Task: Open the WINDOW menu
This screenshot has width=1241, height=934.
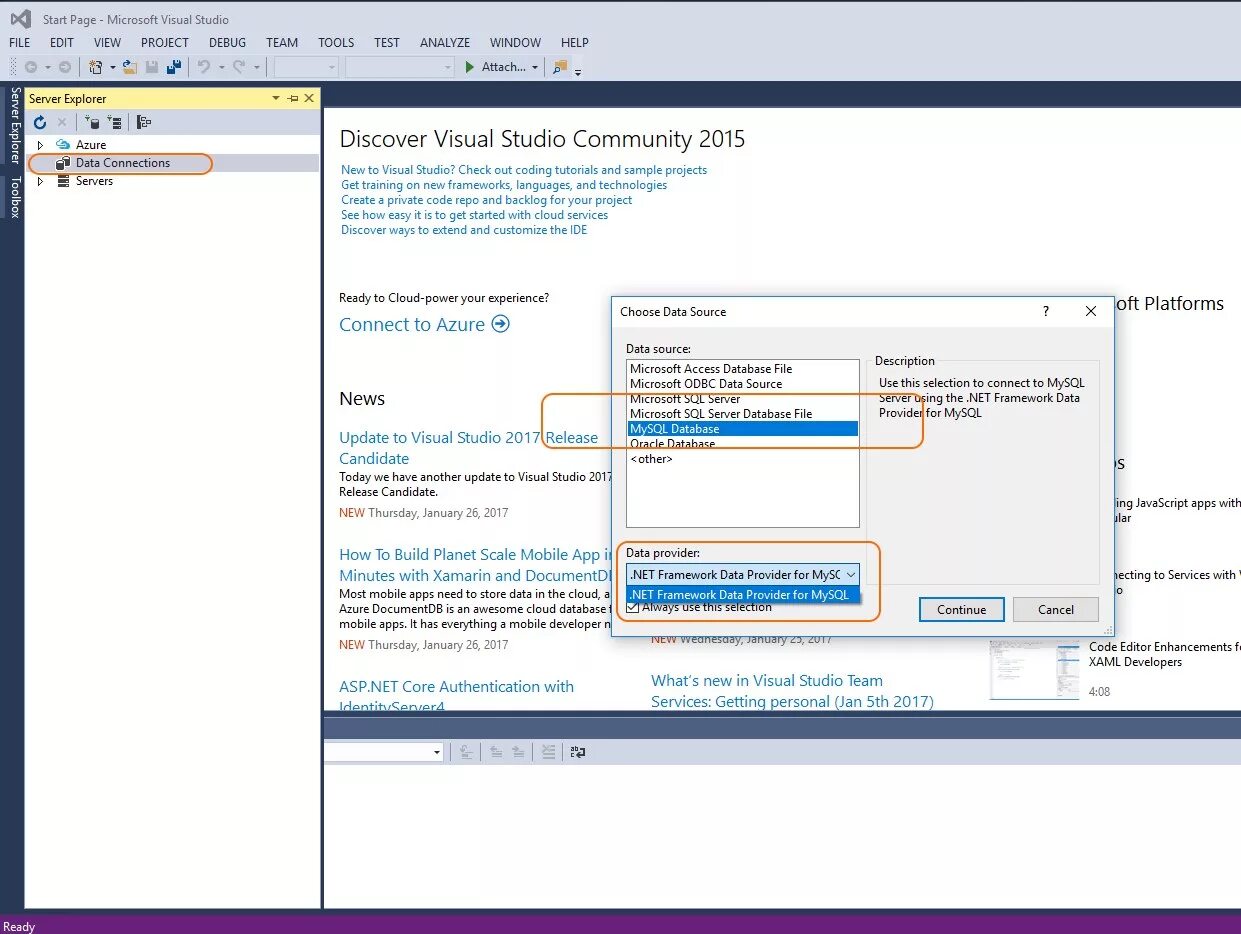Action: coord(515,43)
